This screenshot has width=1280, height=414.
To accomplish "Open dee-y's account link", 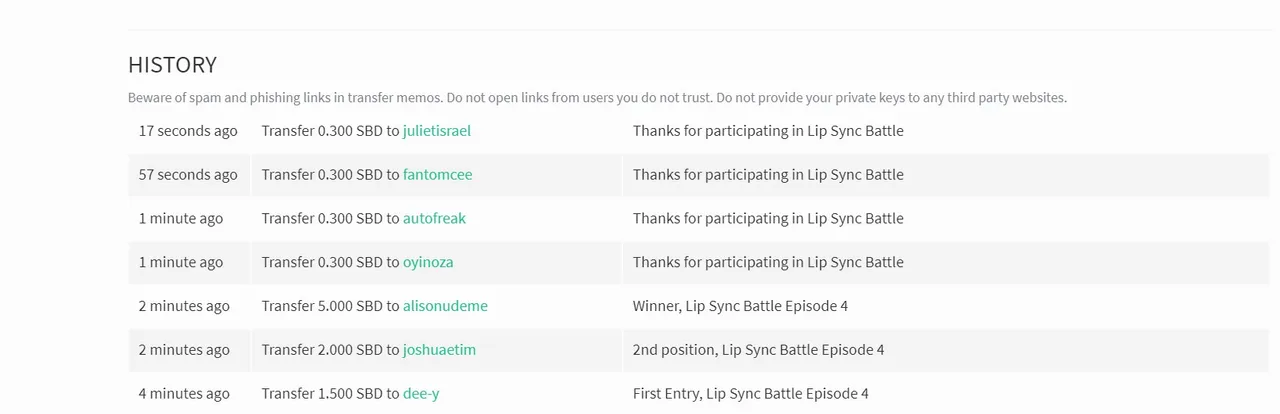I will (x=421, y=395).
